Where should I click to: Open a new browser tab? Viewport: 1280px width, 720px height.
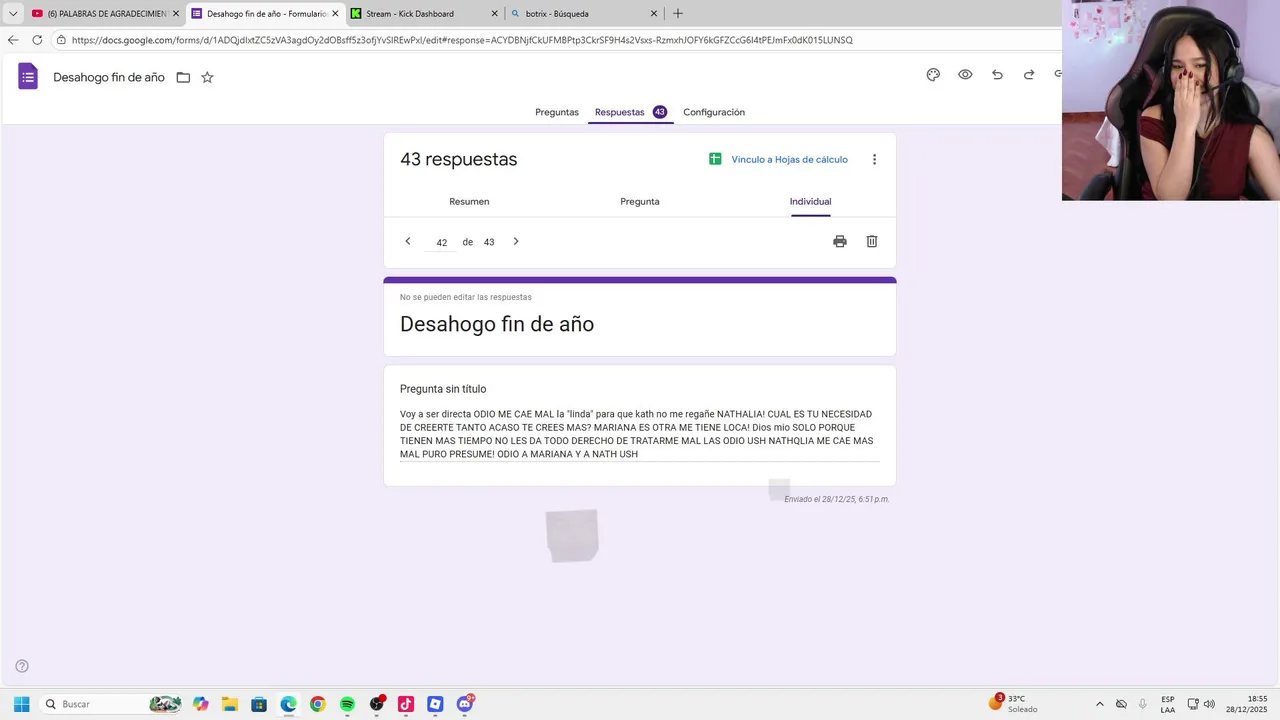[x=678, y=14]
